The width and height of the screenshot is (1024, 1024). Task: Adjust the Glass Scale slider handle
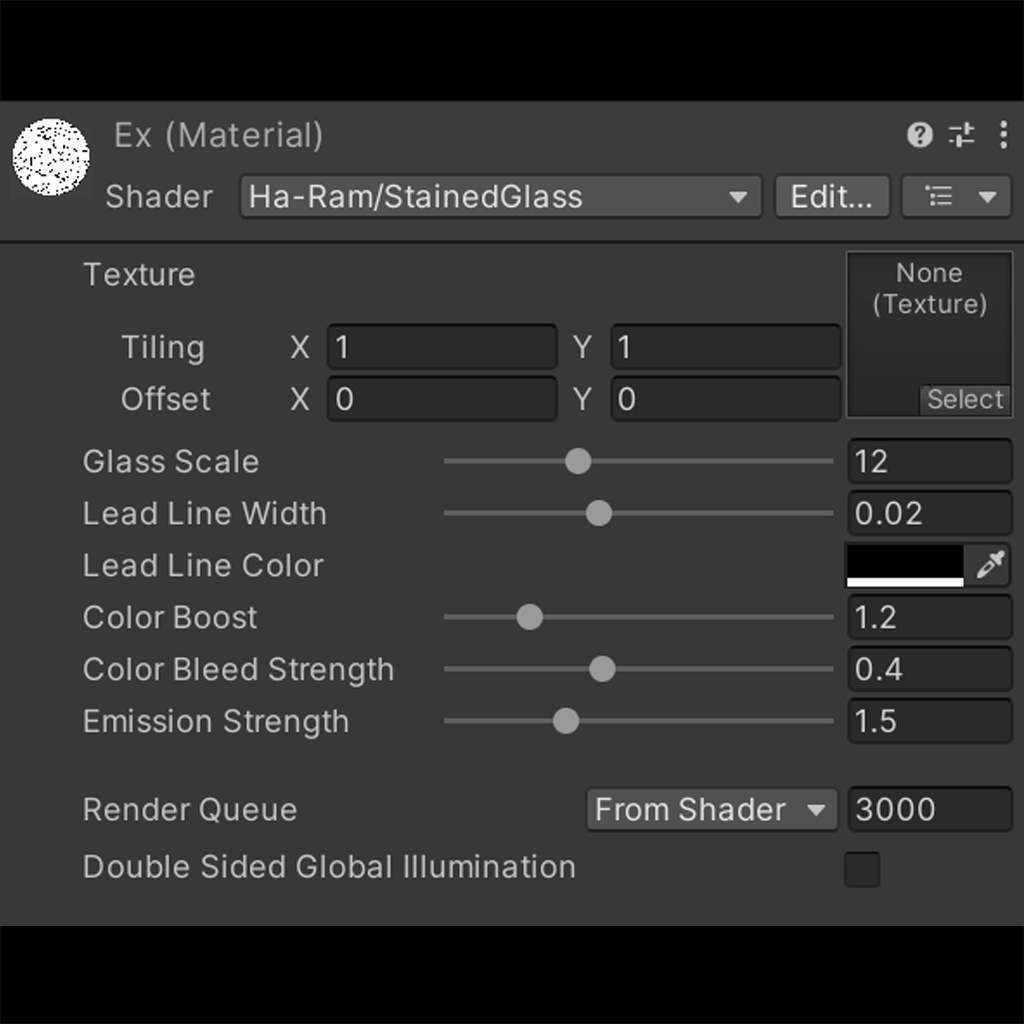[577, 461]
